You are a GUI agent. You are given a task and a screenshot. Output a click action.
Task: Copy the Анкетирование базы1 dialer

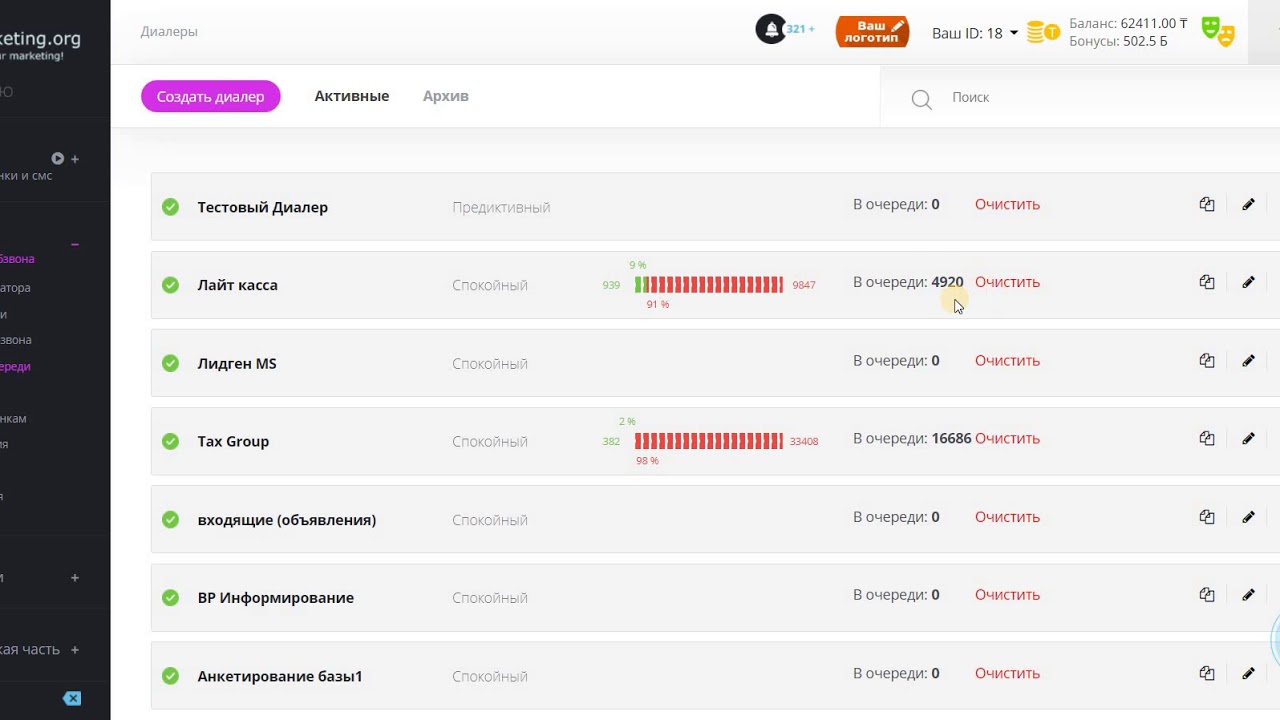tap(1207, 673)
